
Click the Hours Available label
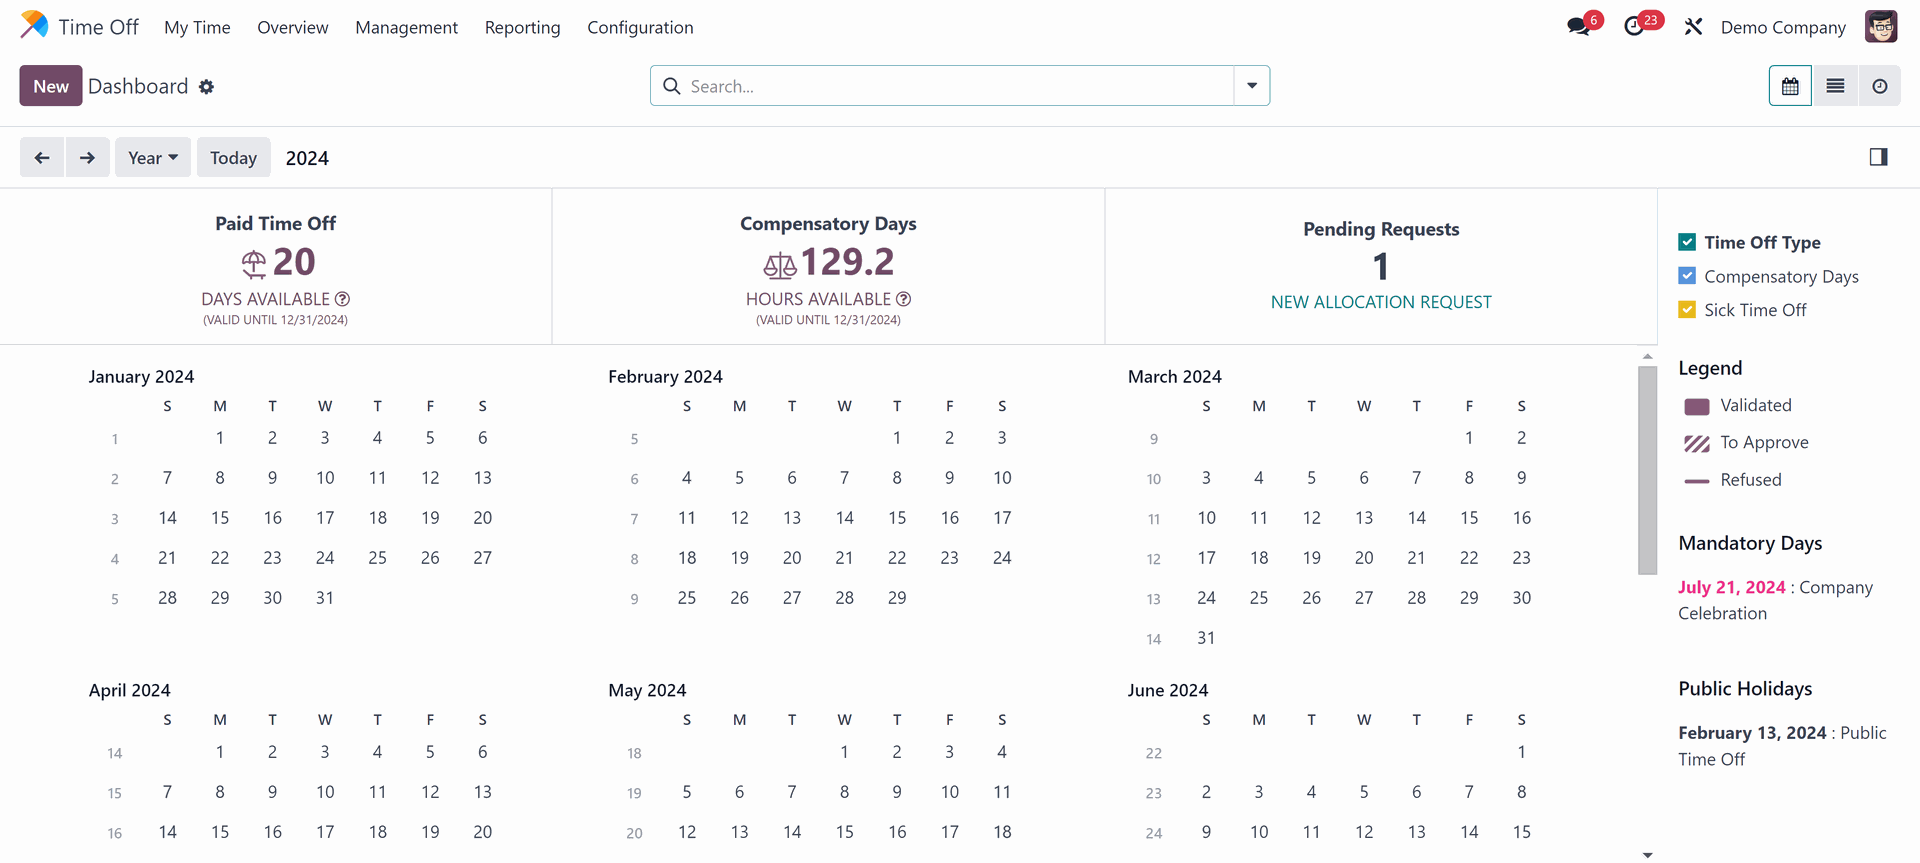coord(818,299)
